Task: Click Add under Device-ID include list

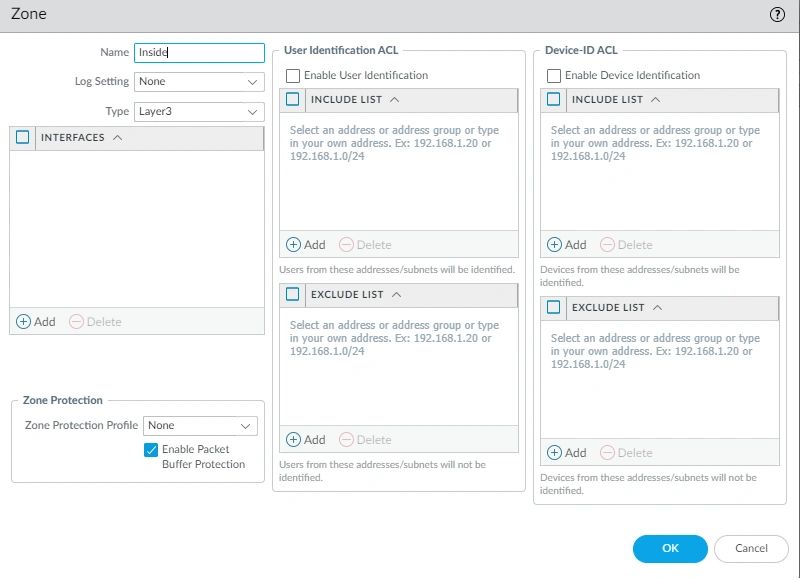Action: [x=555, y=245]
